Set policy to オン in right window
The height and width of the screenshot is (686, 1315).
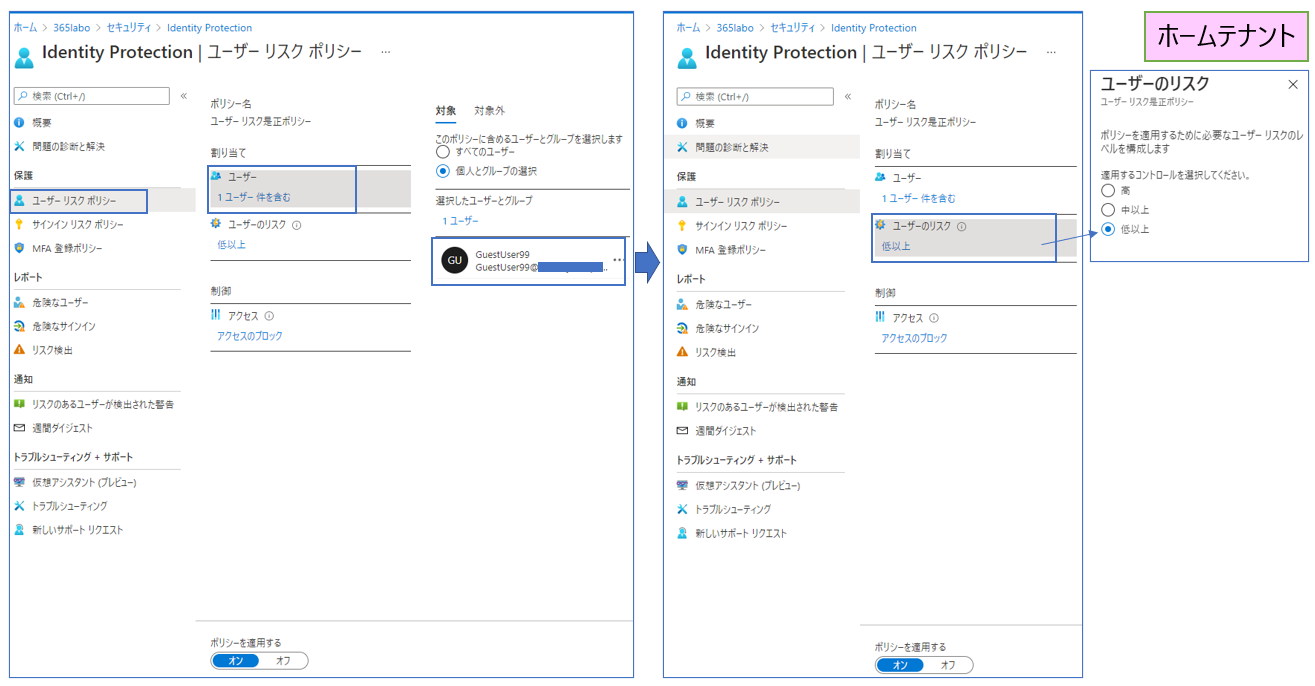pos(901,665)
